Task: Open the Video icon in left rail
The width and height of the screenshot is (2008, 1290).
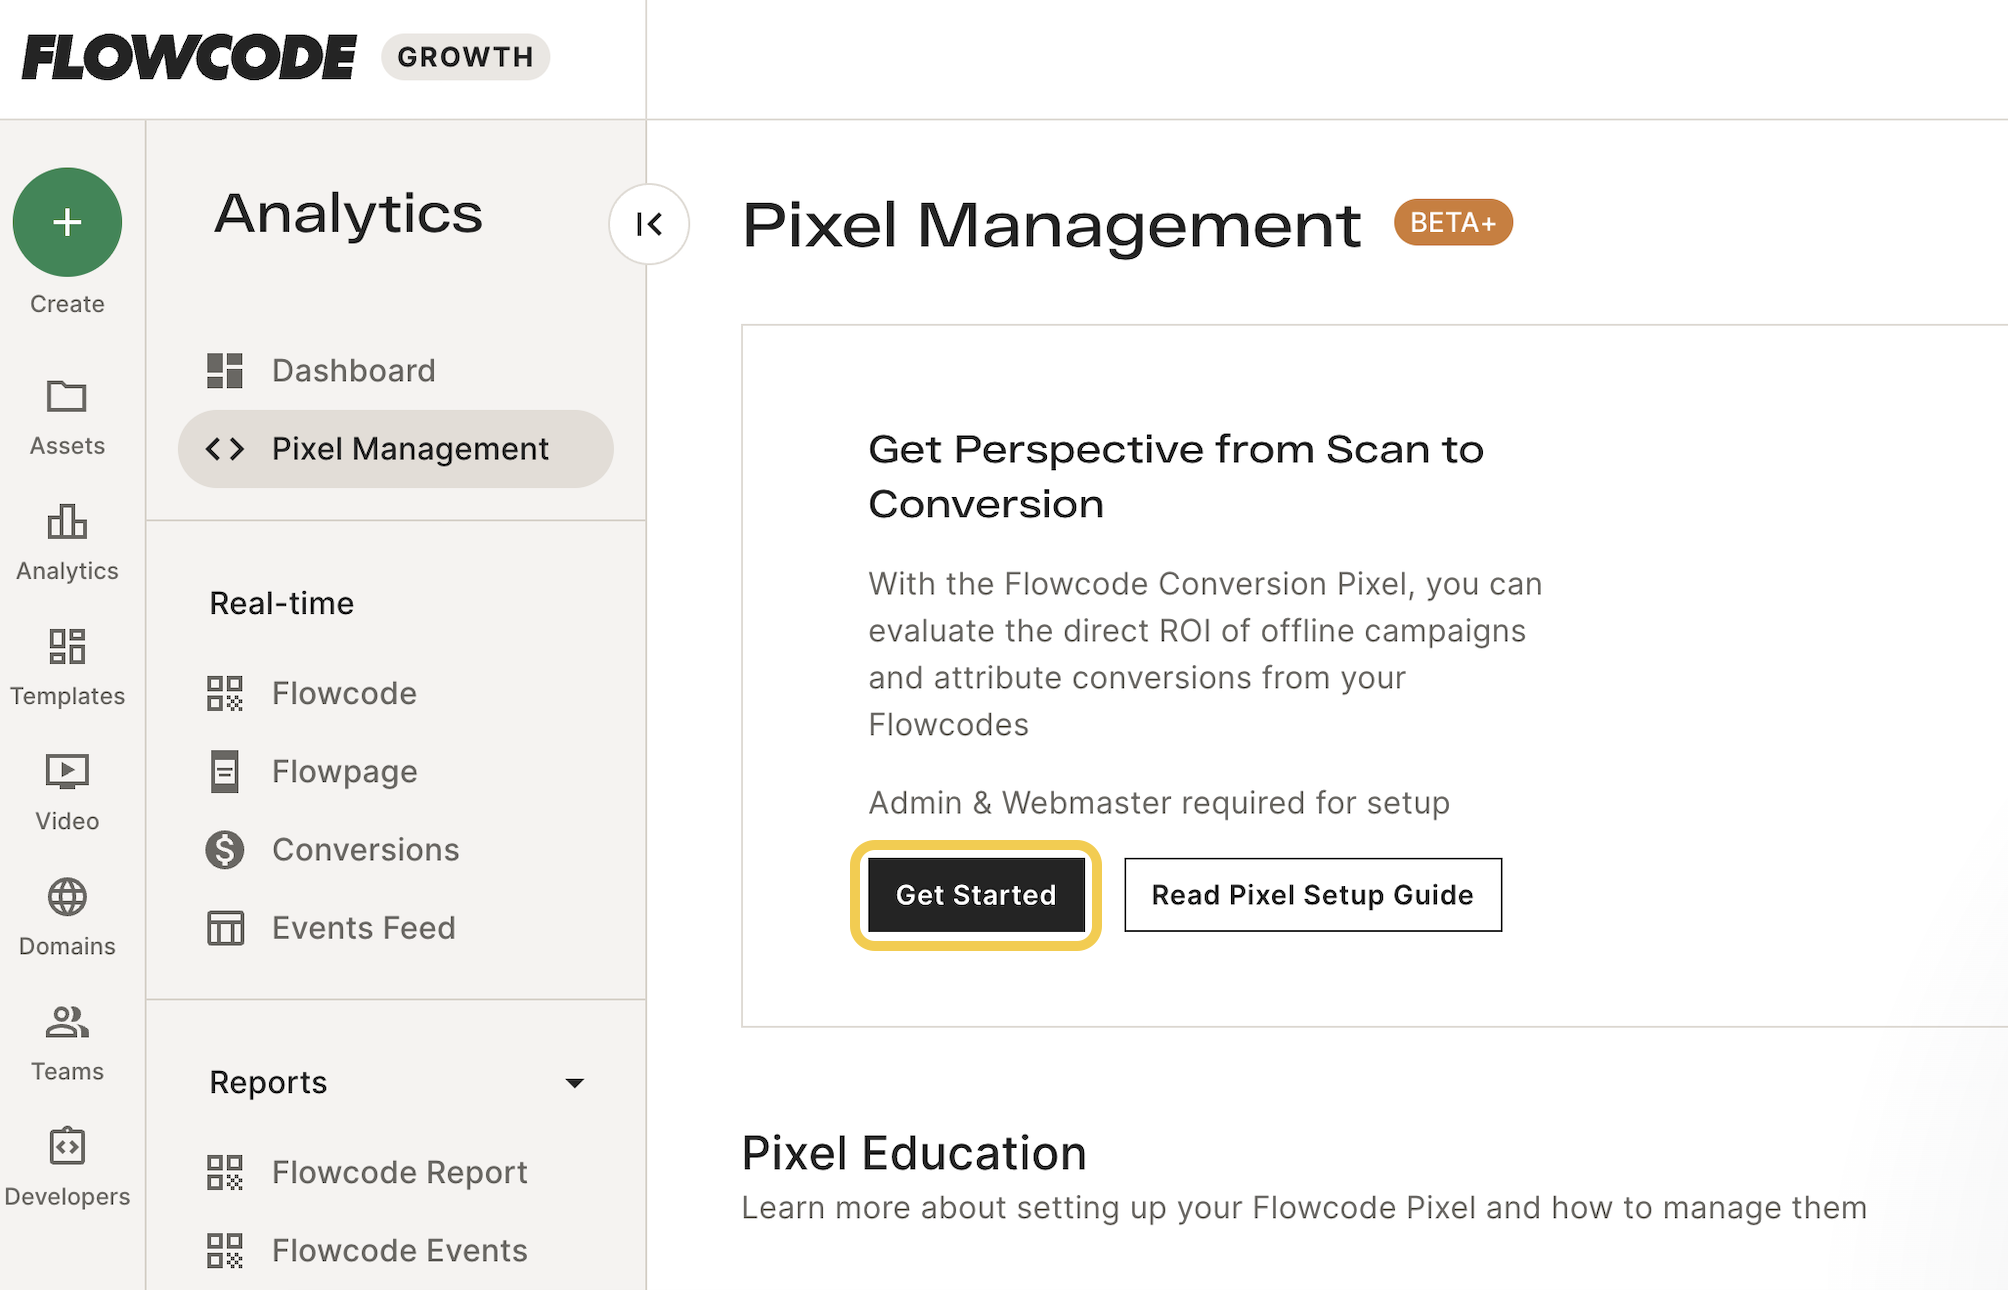Action: coord(67,772)
